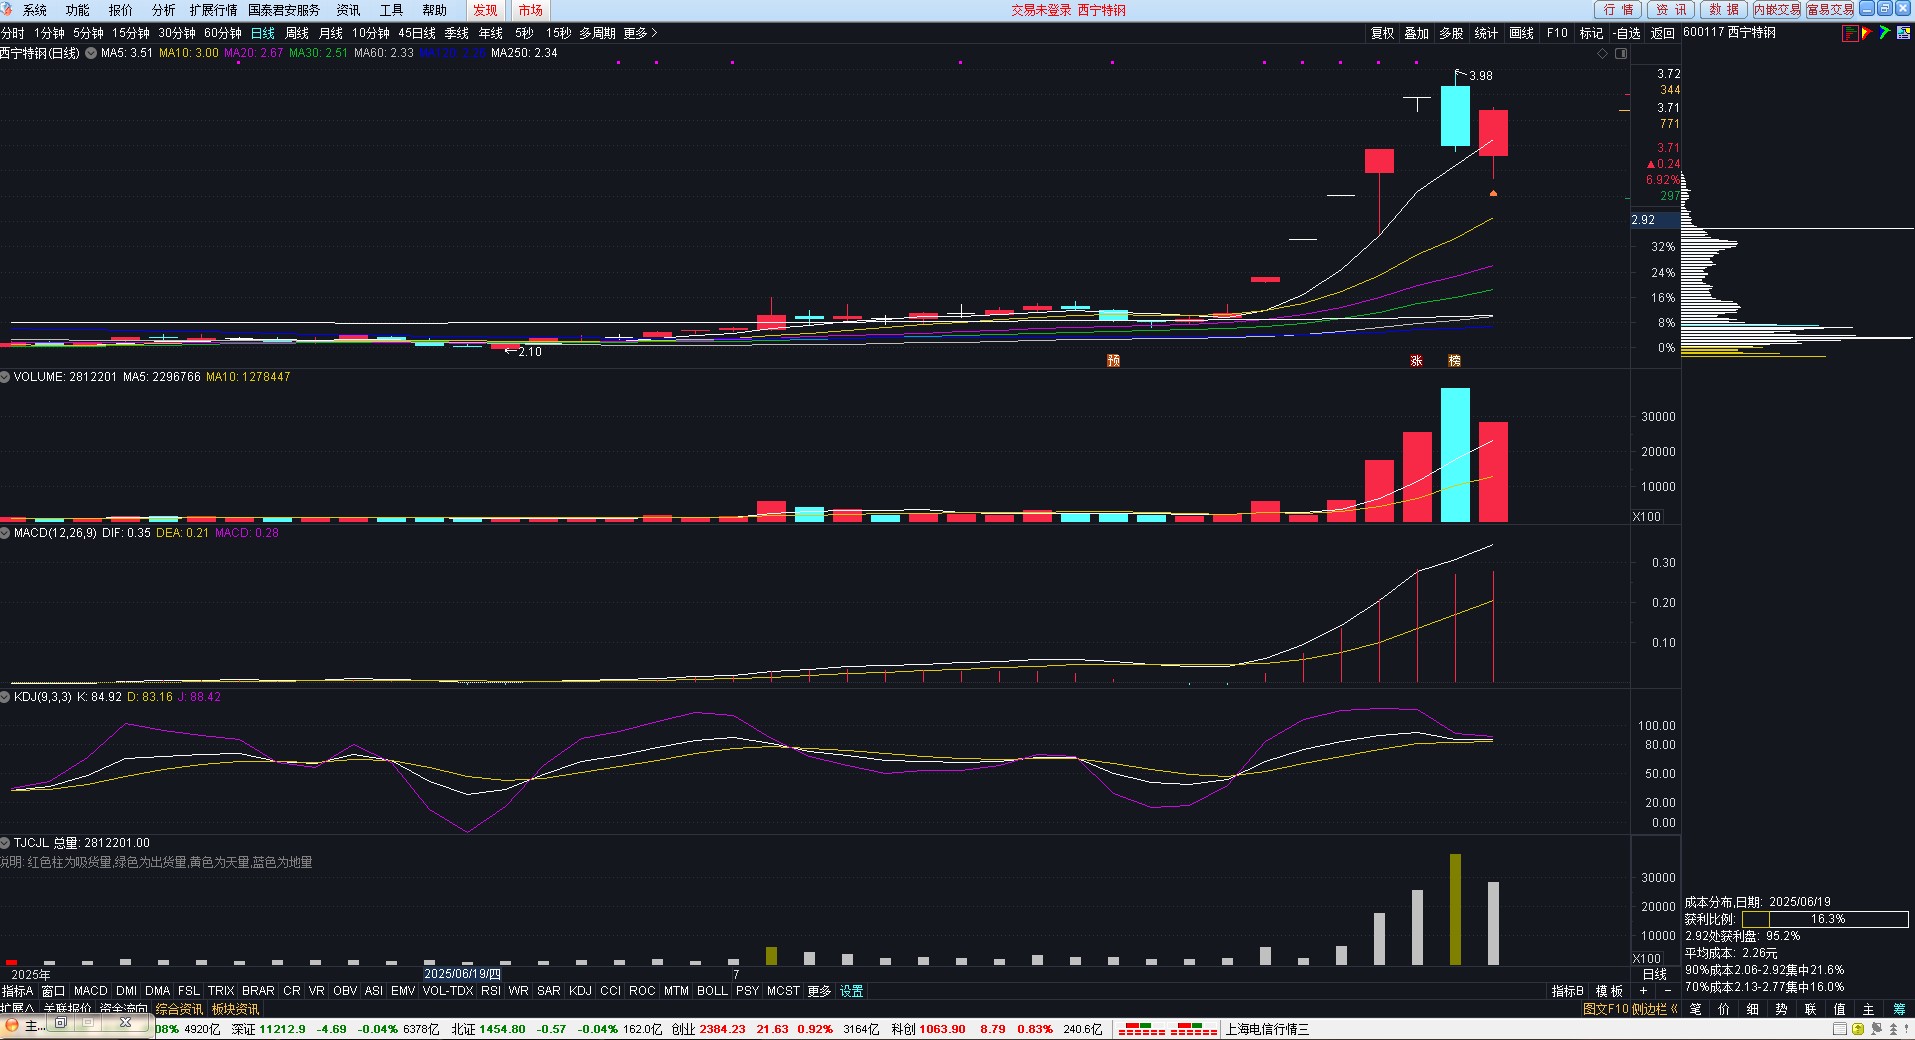Select the BOLL indicator tab
Screen dimensions: 1915x1040
coord(712,991)
